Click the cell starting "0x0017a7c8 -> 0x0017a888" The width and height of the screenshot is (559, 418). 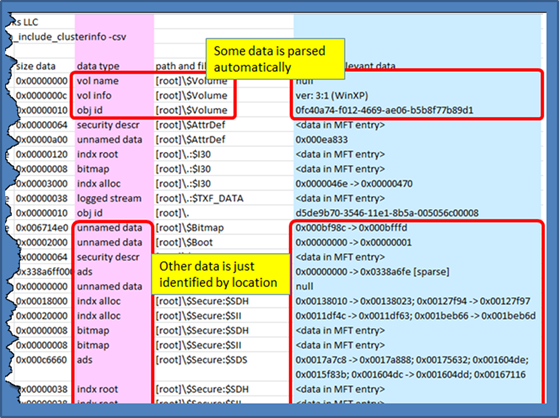[x=412, y=367]
